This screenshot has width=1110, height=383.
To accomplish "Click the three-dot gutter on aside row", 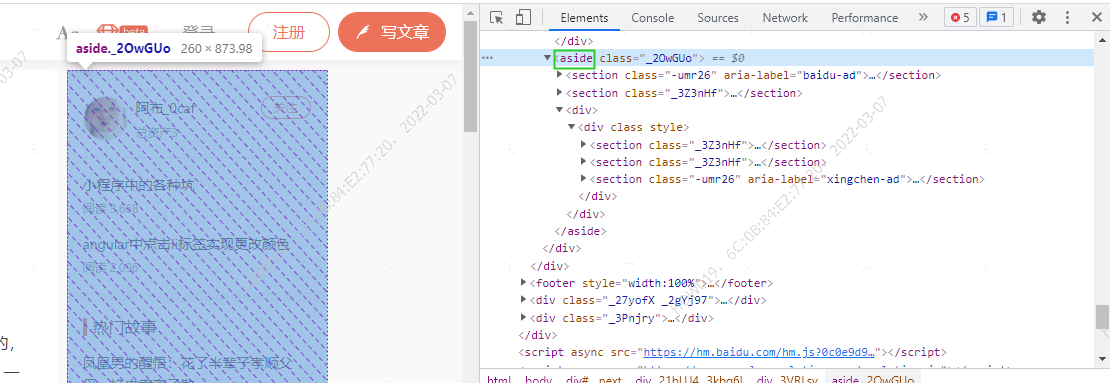I will [487, 58].
